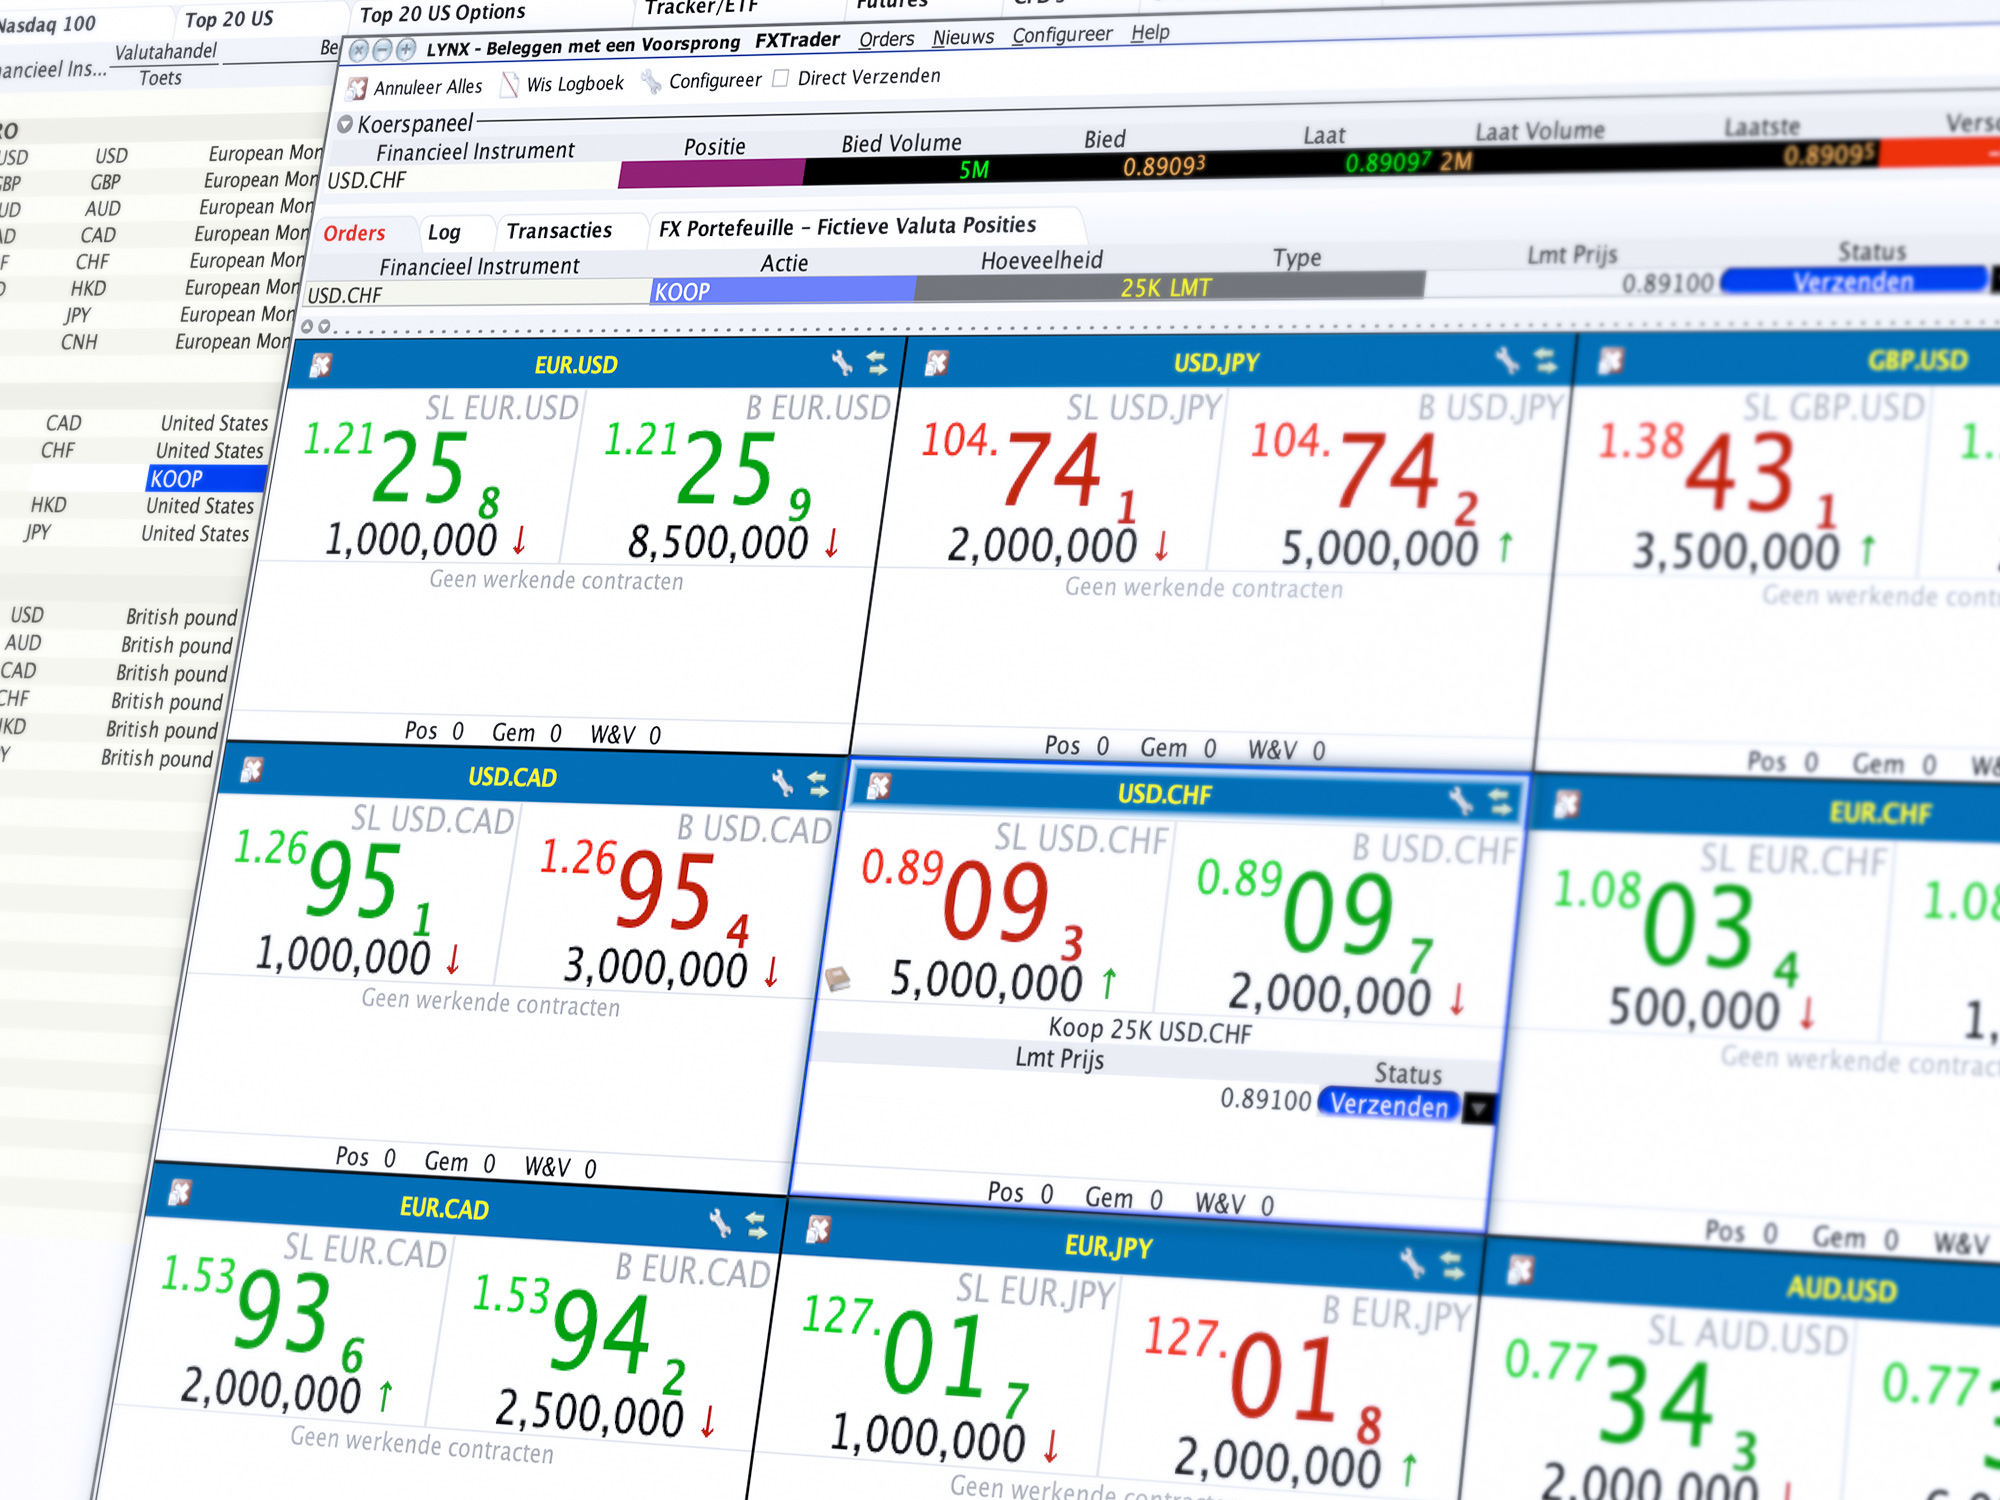The image size is (2000, 1500).
Task: Click B USD.CHF buy price 0.89097
Action: [1314, 915]
